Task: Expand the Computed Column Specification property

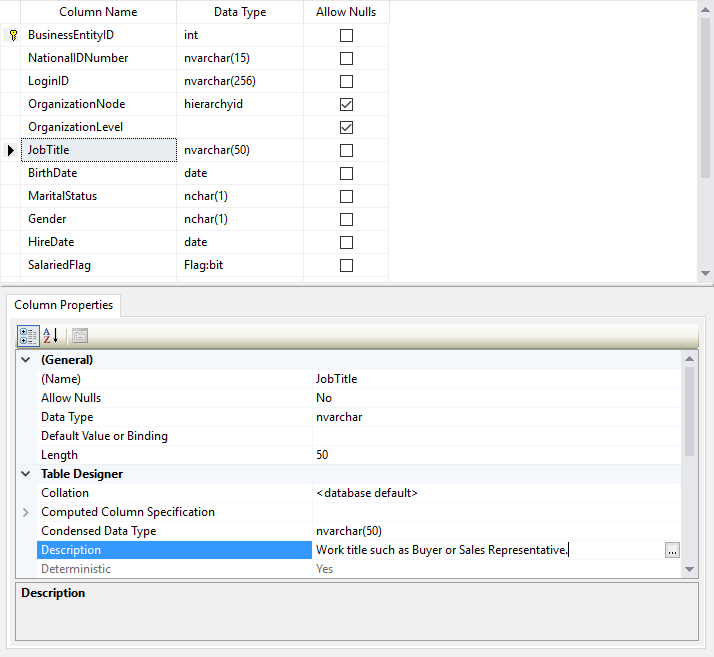Action: (26, 512)
